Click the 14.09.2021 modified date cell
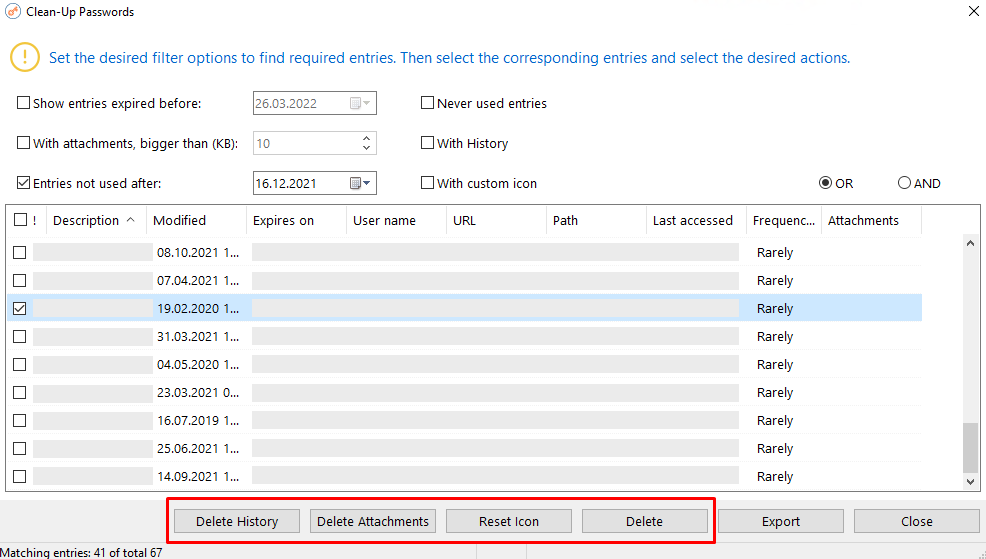This screenshot has height=559, width=986. [x=197, y=476]
